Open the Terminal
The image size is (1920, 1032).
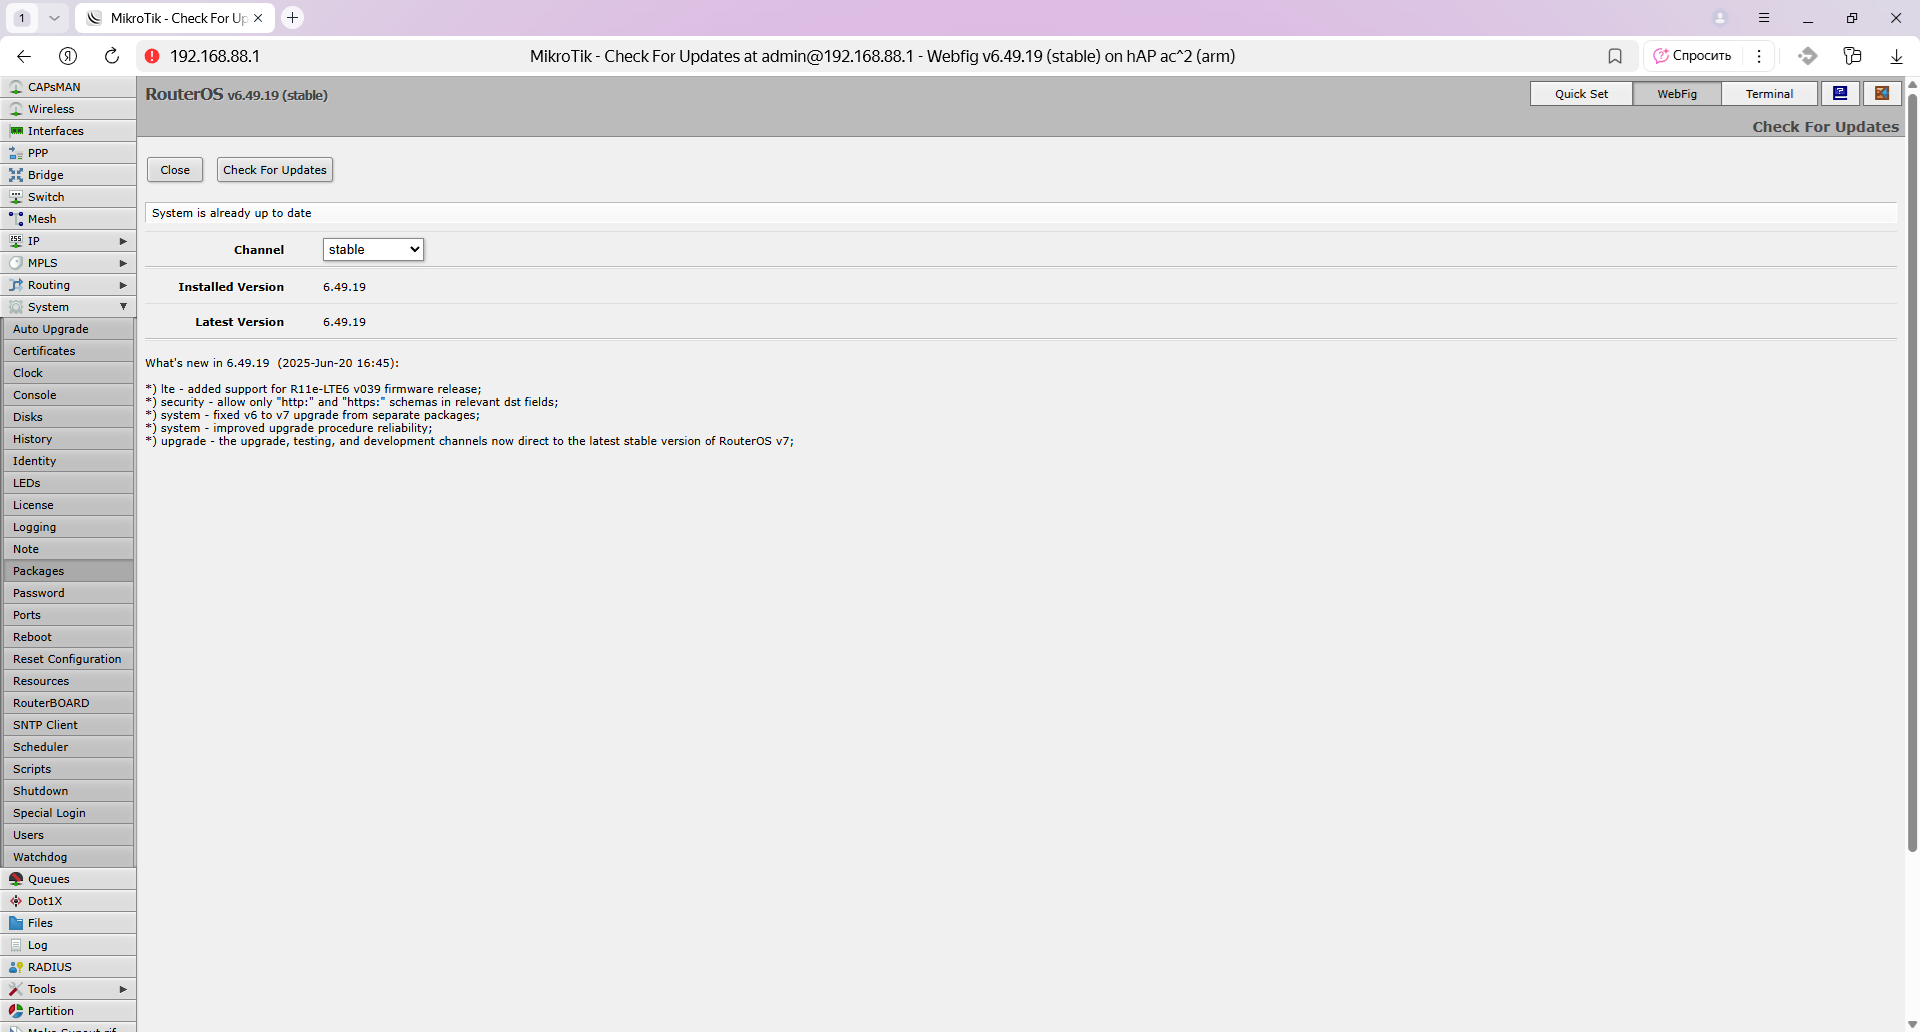[1769, 93]
